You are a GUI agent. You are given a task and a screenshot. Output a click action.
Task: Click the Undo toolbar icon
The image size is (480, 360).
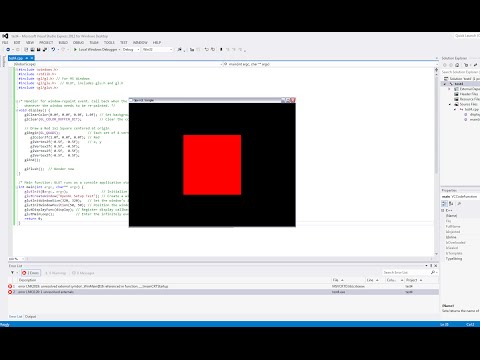[x=53, y=49]
